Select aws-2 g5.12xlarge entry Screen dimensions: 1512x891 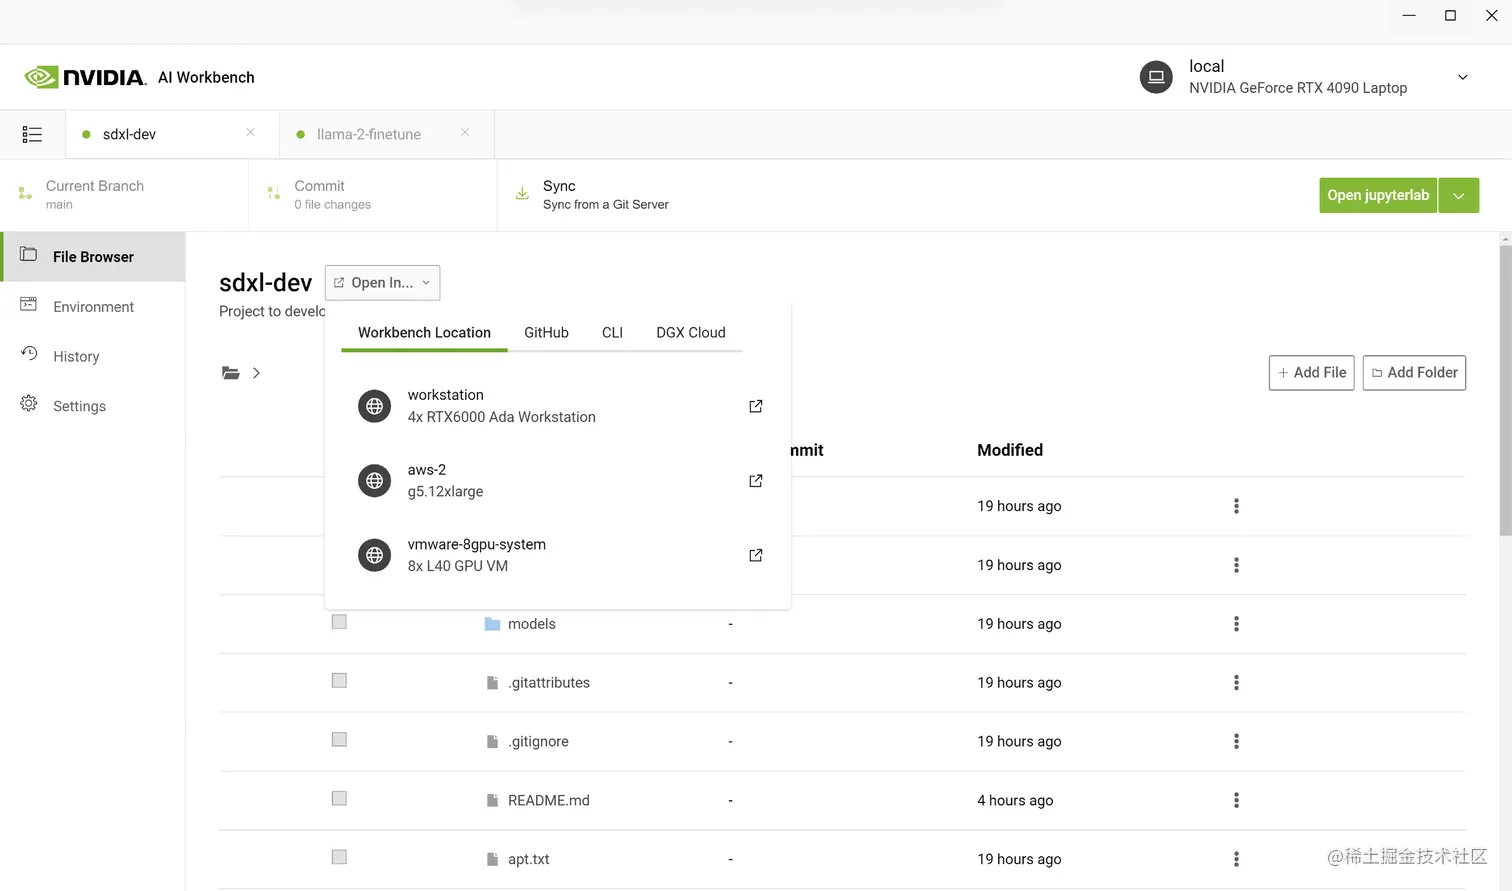558,481
